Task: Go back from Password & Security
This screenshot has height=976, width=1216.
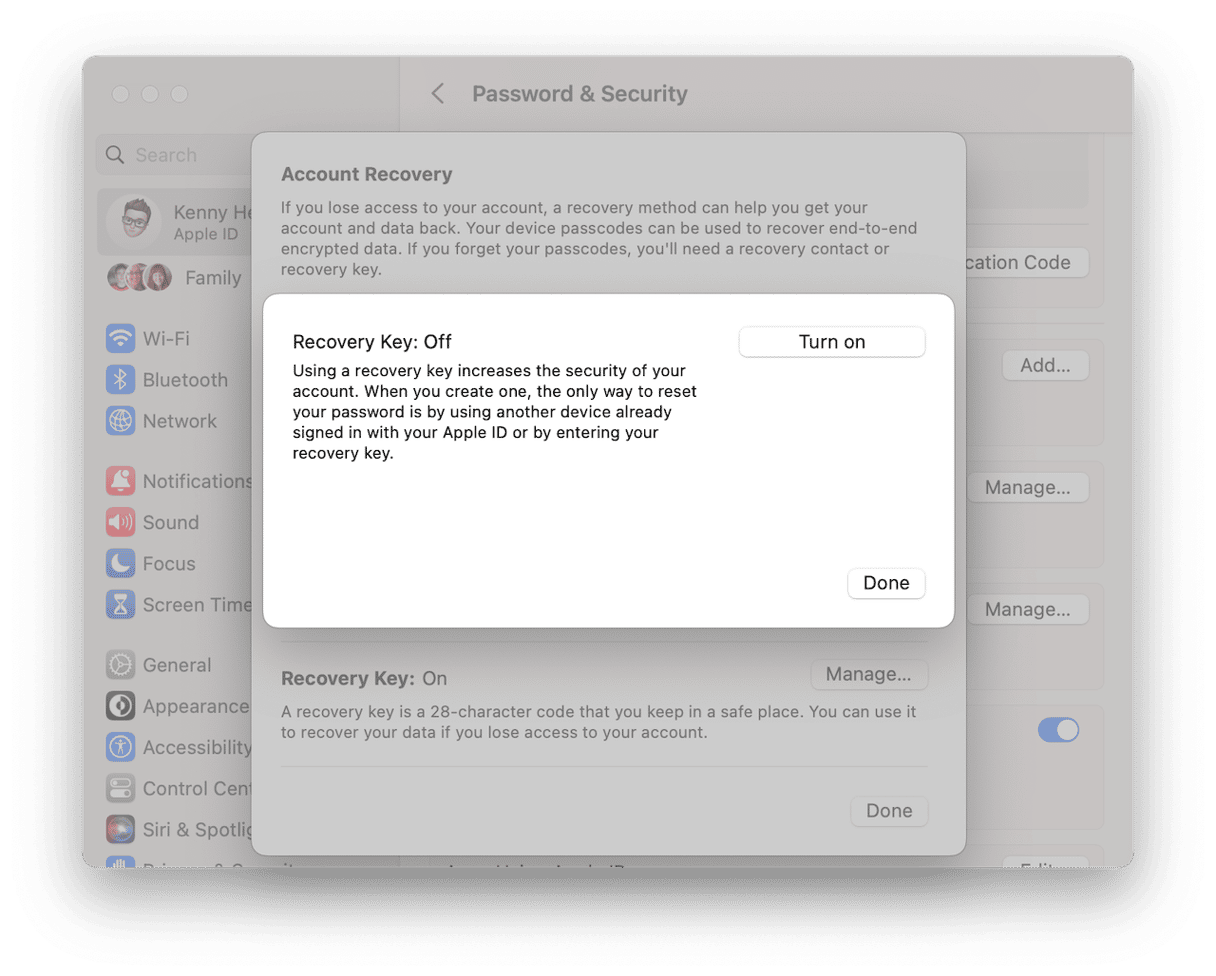Action: (437, 94)
